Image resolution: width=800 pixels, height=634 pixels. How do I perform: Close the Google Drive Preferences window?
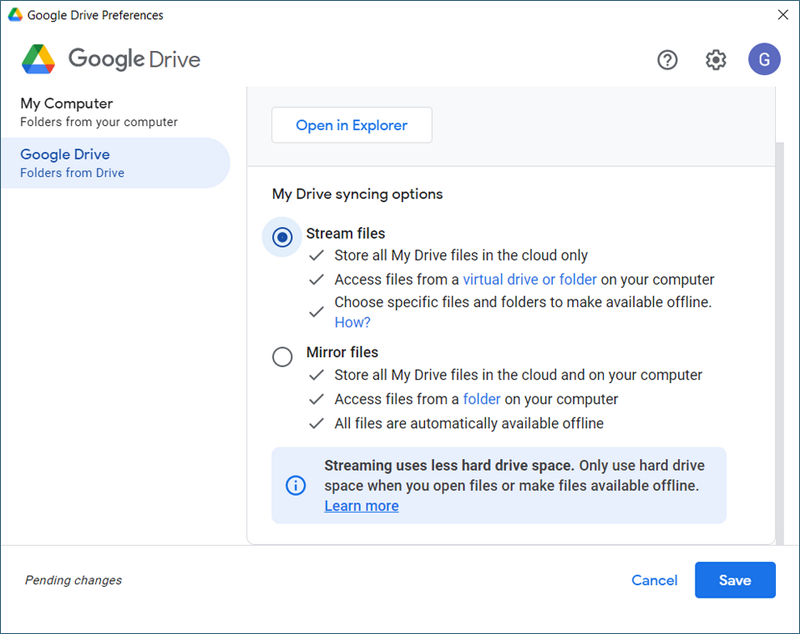pos(783,15)
